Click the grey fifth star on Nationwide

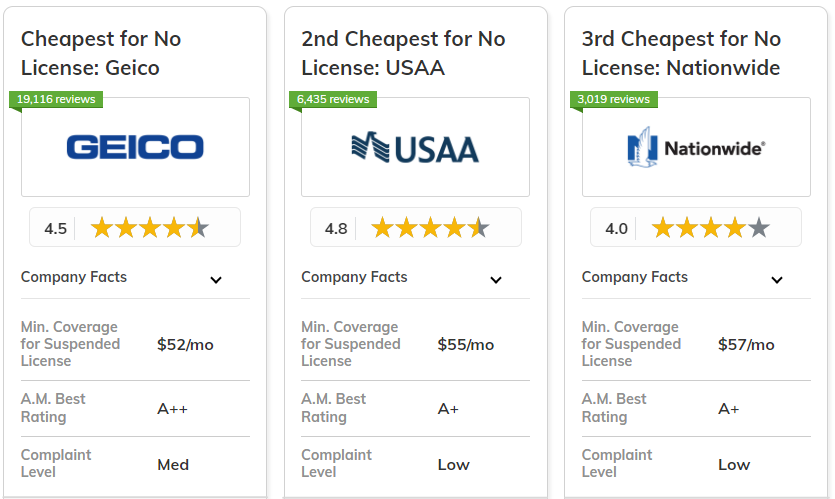(759, 228)
